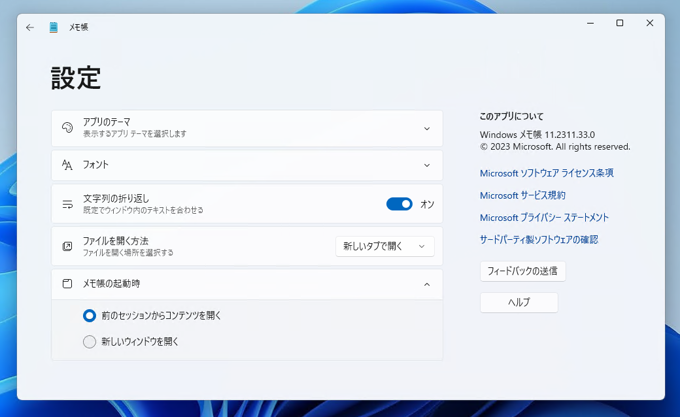The width and height of the screenshot is (680, 417).
Task: Click the このアプリについて heading
Action: 512,116
